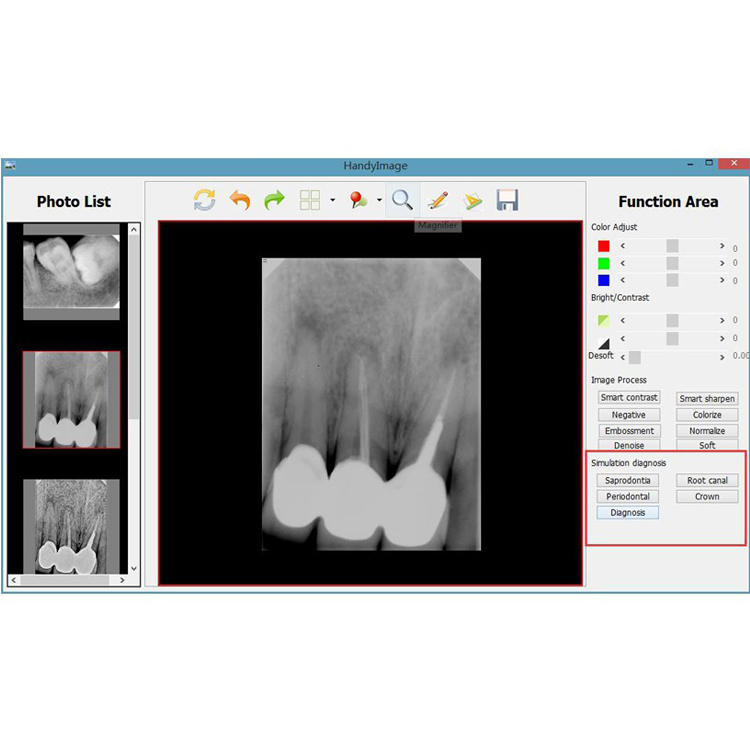Viewport: 750px width, 750px height.
Task: Click photo list scroll down arrow
Action: (x=134, y=568)
